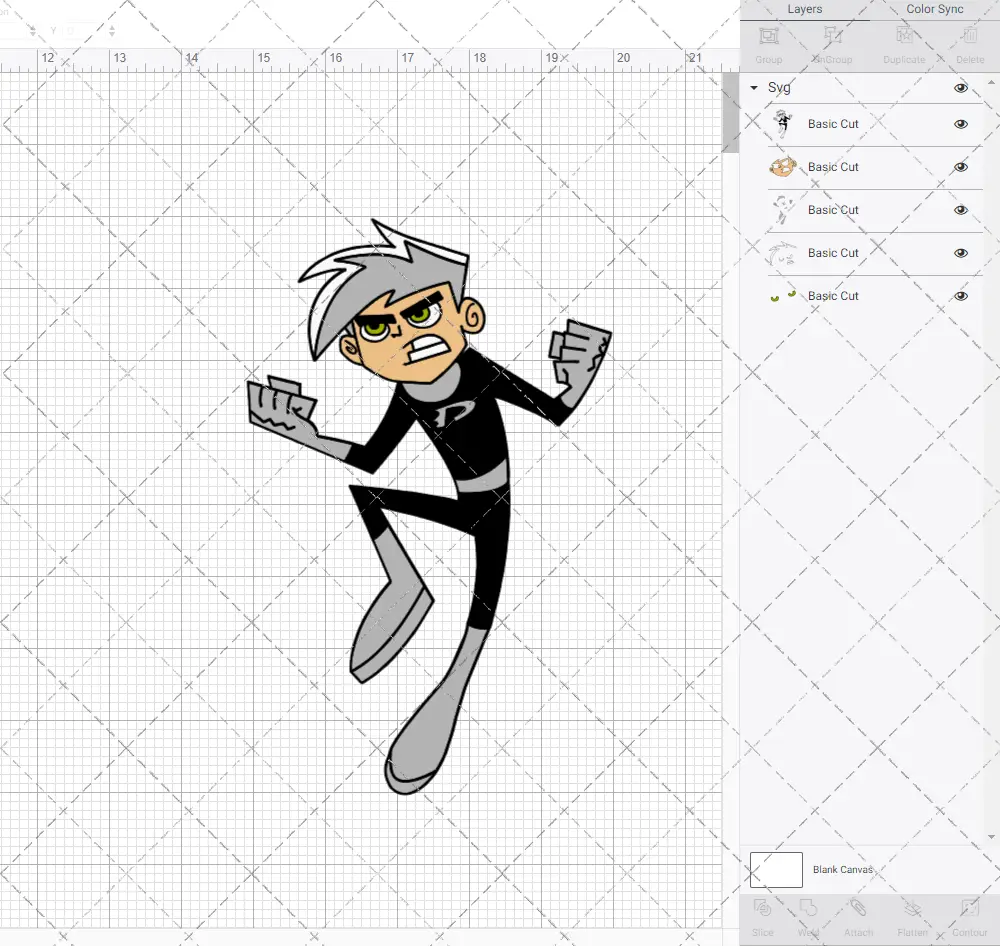Click the Weld tool icon
Viewport: 1000px width, 946px height.
click(808, 908)
